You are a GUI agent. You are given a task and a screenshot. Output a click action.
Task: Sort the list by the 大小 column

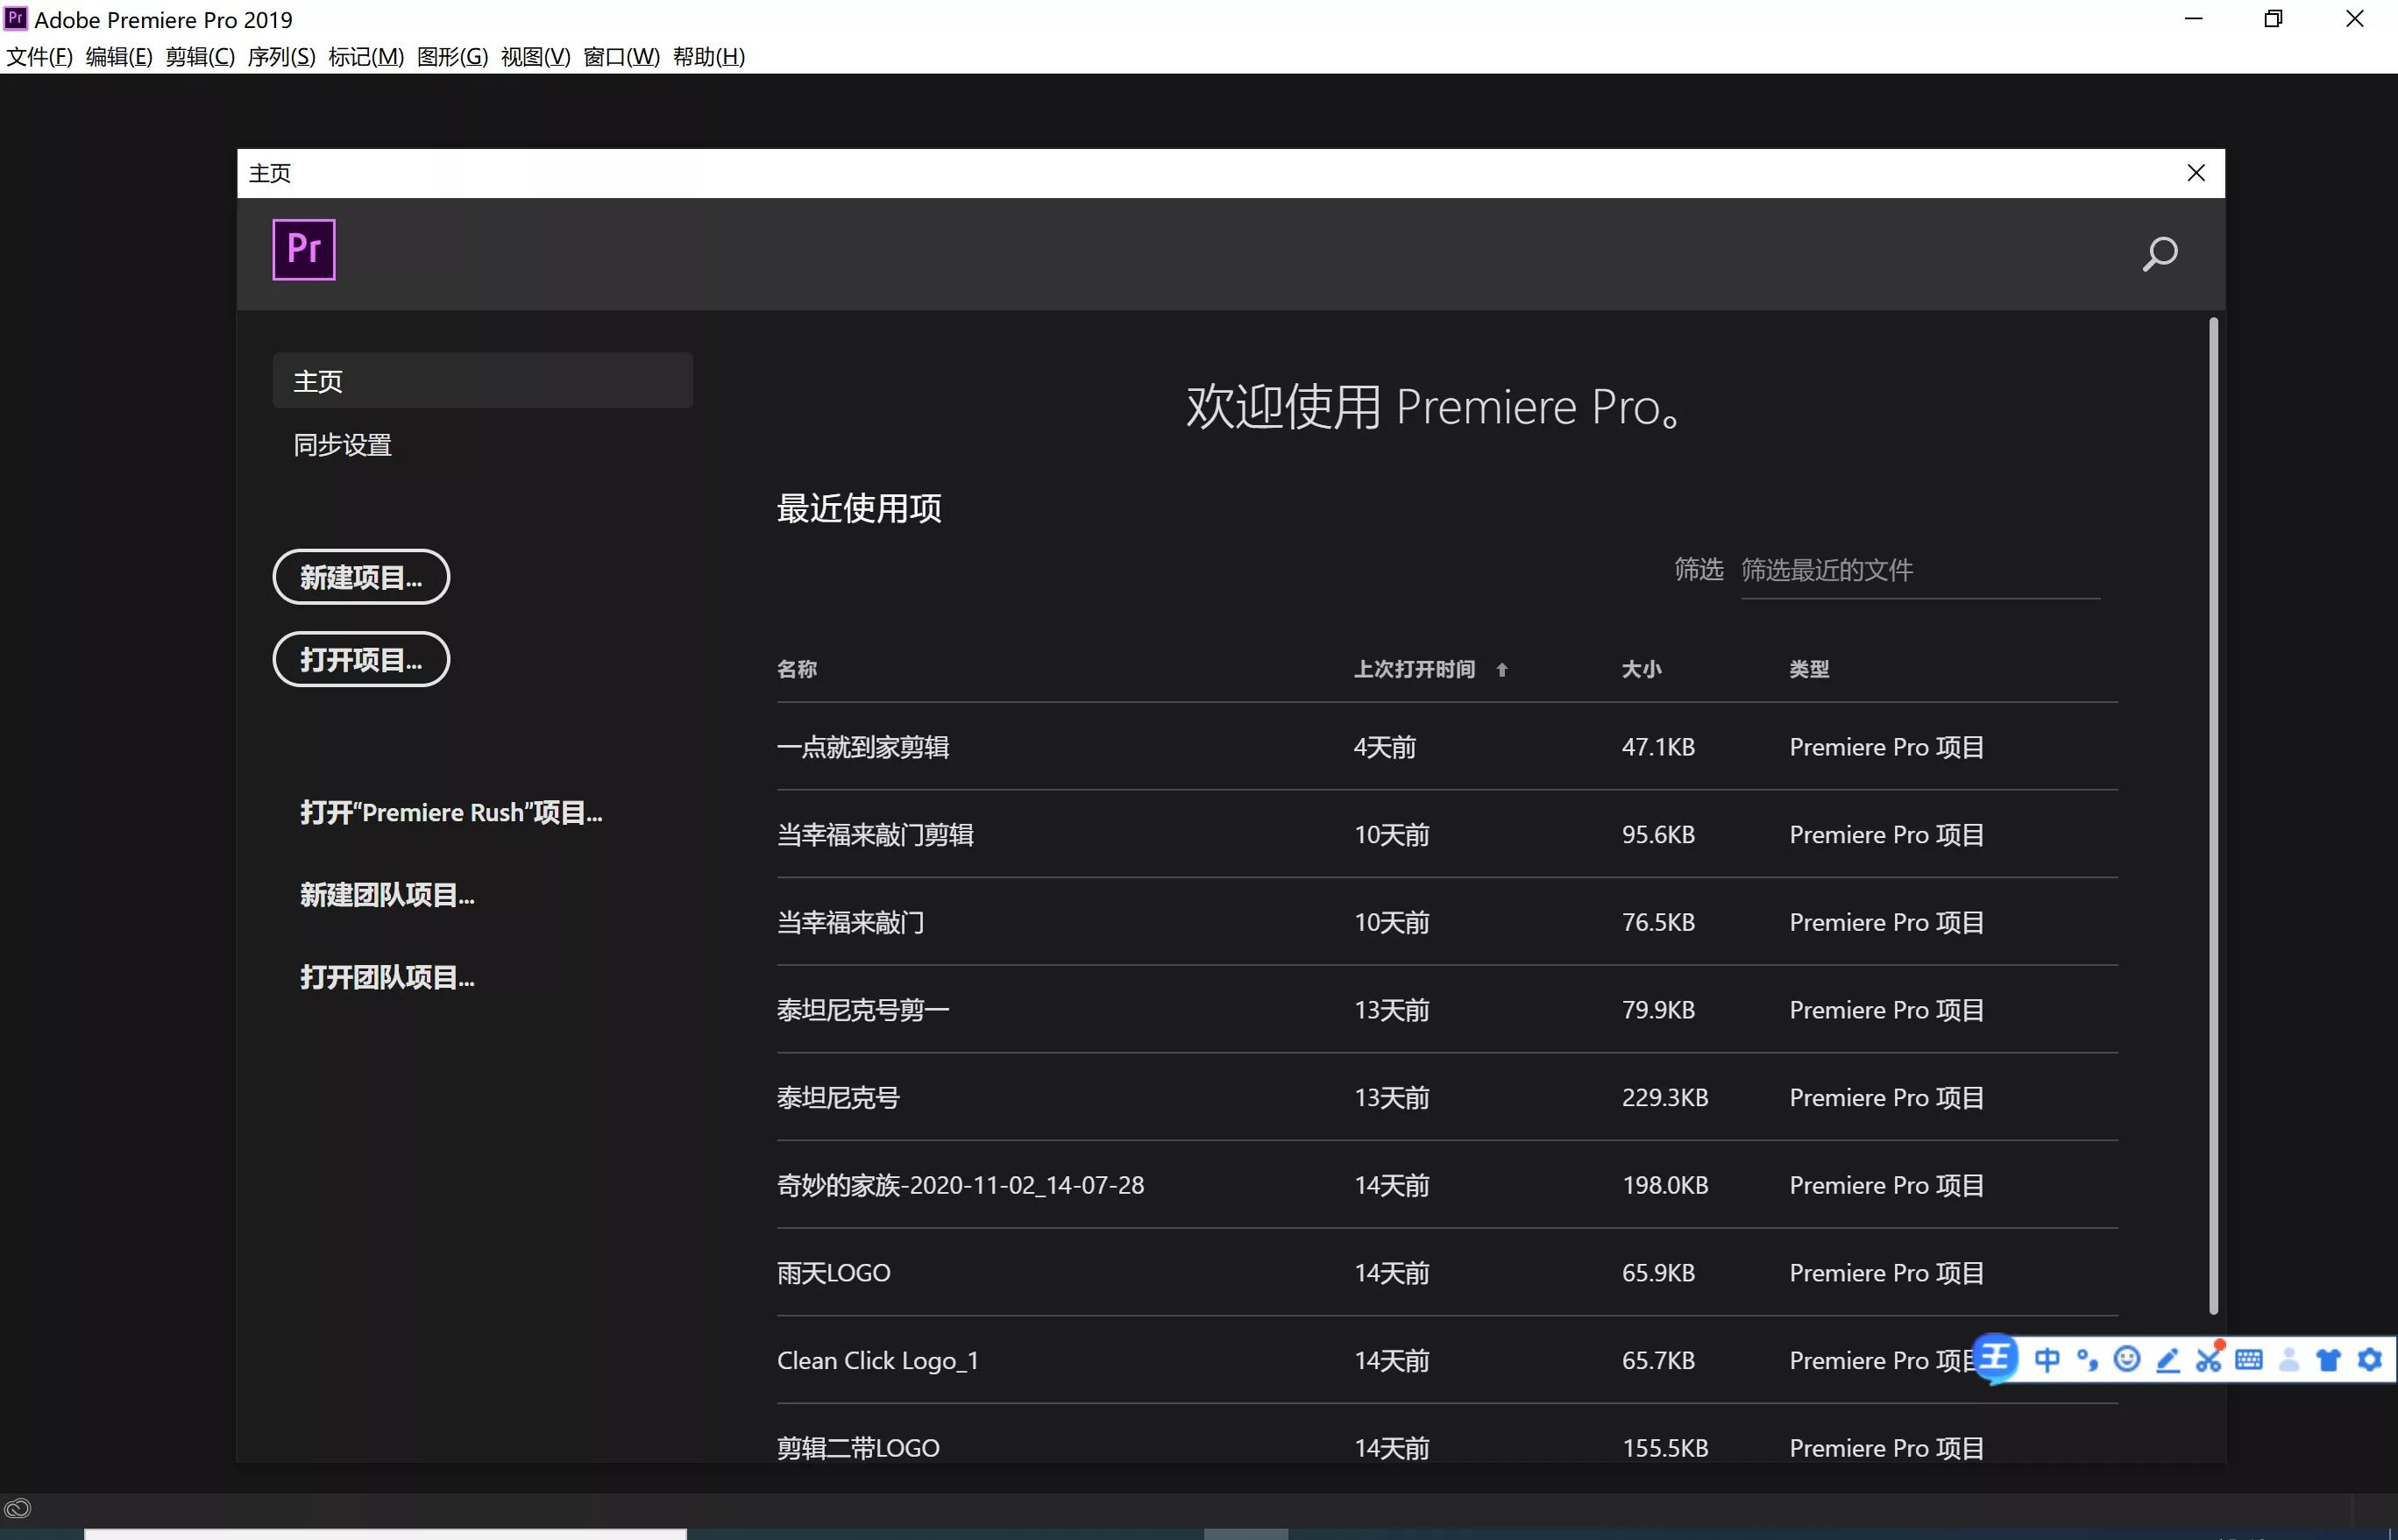click(1641, 669)
